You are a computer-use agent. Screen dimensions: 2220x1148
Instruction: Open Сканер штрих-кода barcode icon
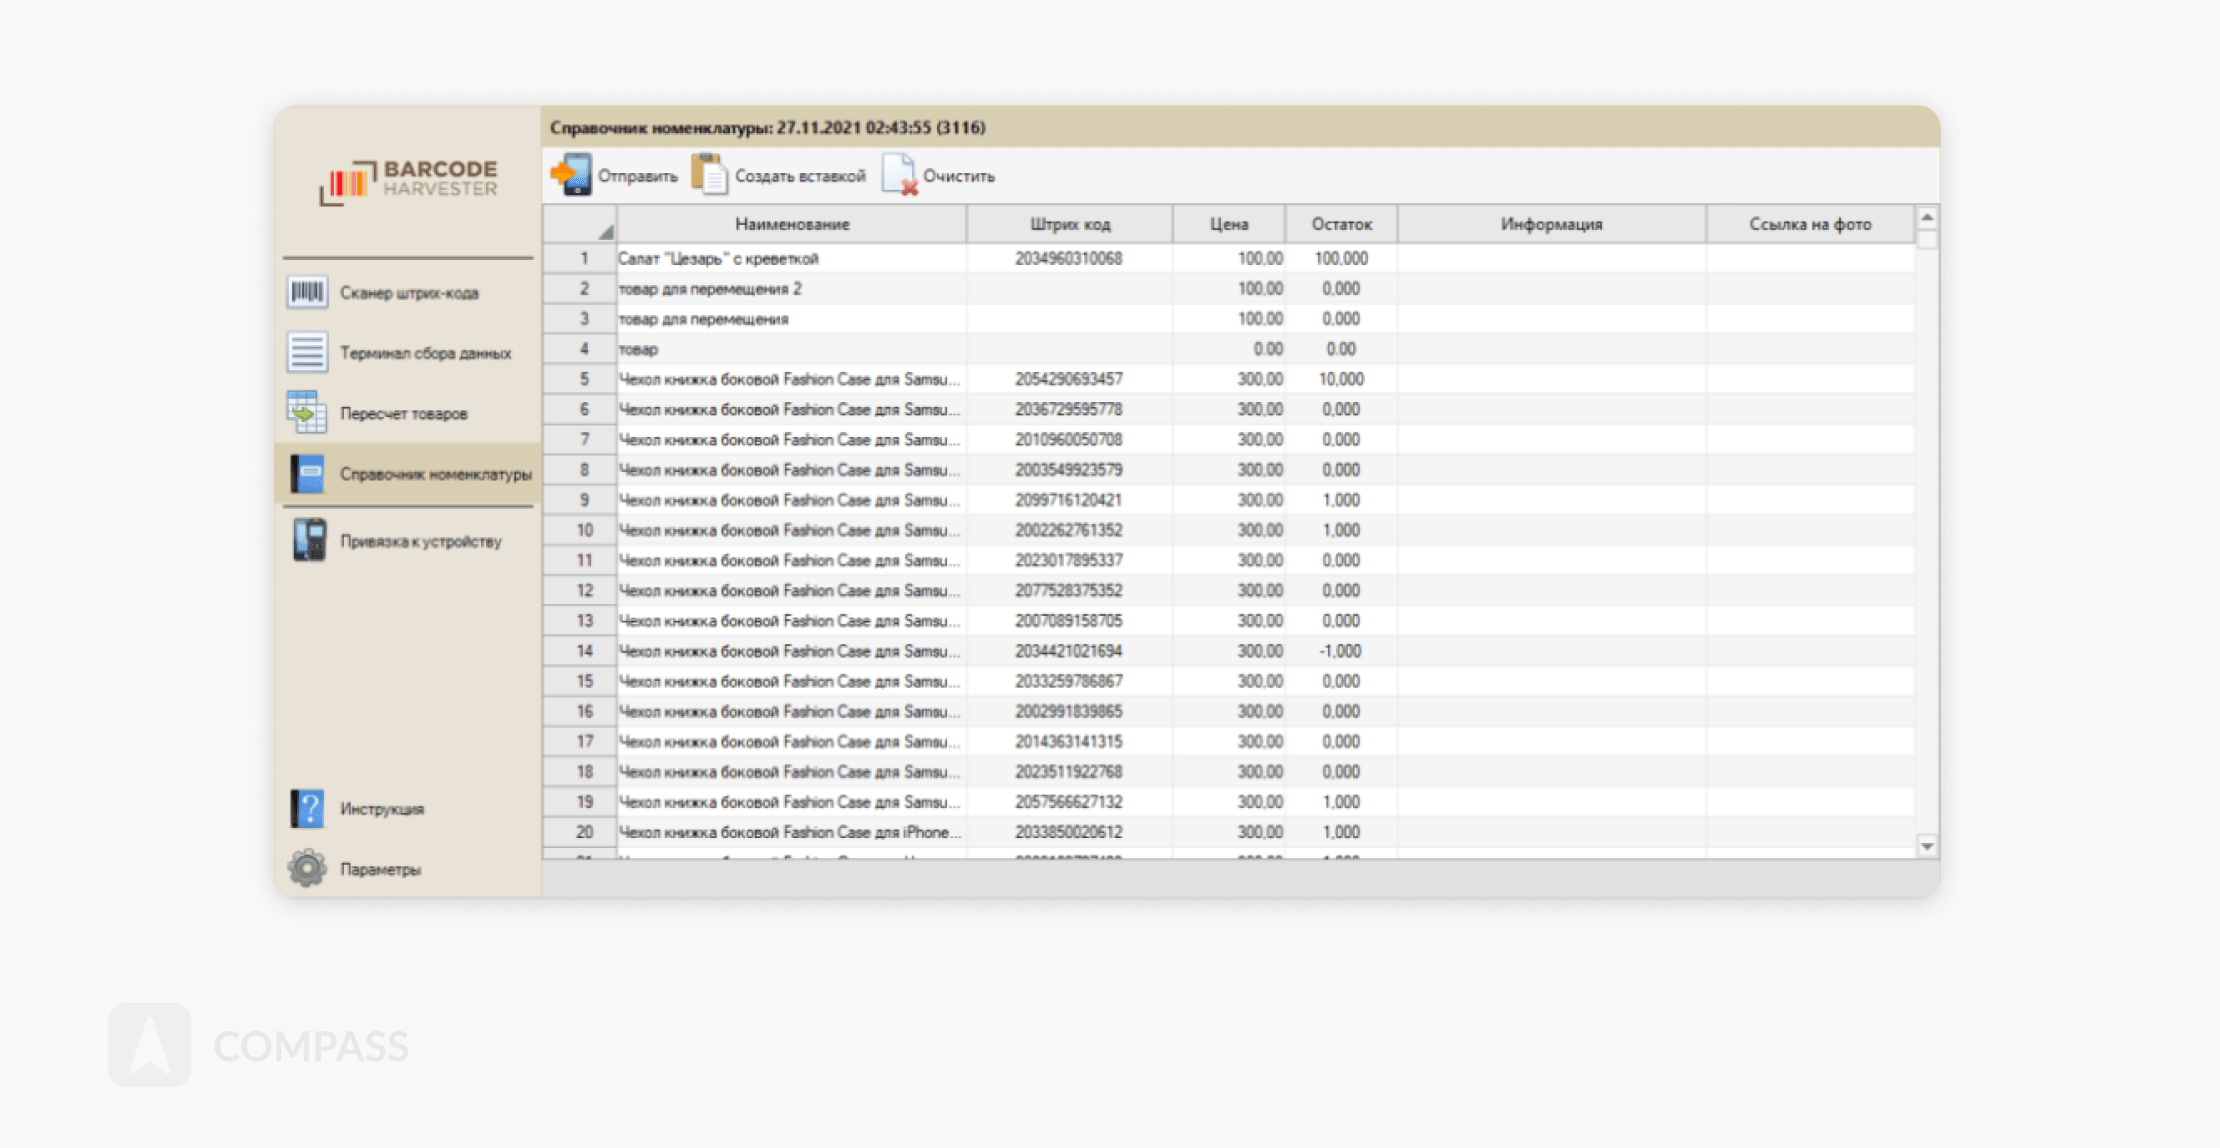307,292
